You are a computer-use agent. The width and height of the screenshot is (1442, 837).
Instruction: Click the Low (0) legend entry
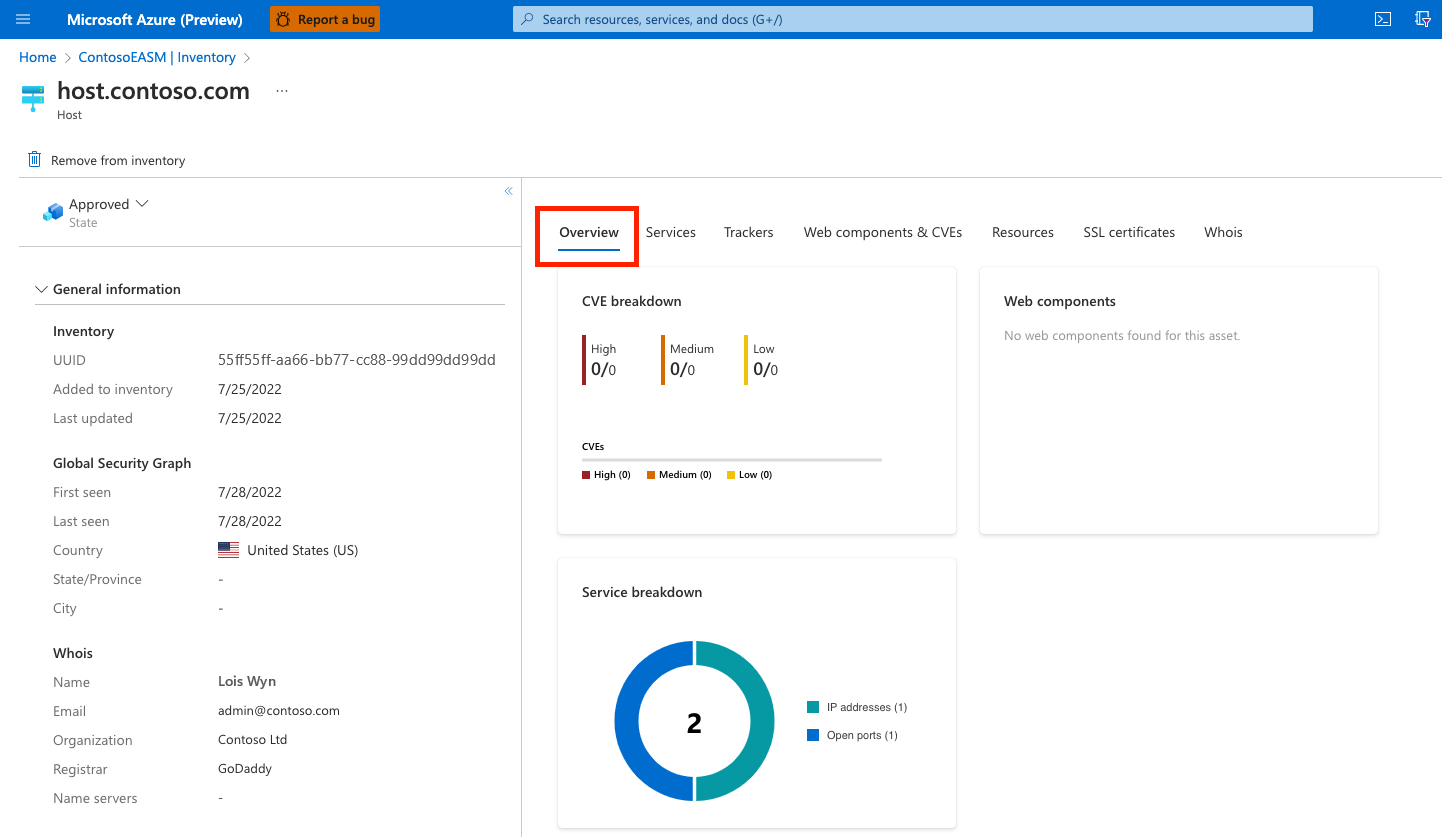[750, 475]
